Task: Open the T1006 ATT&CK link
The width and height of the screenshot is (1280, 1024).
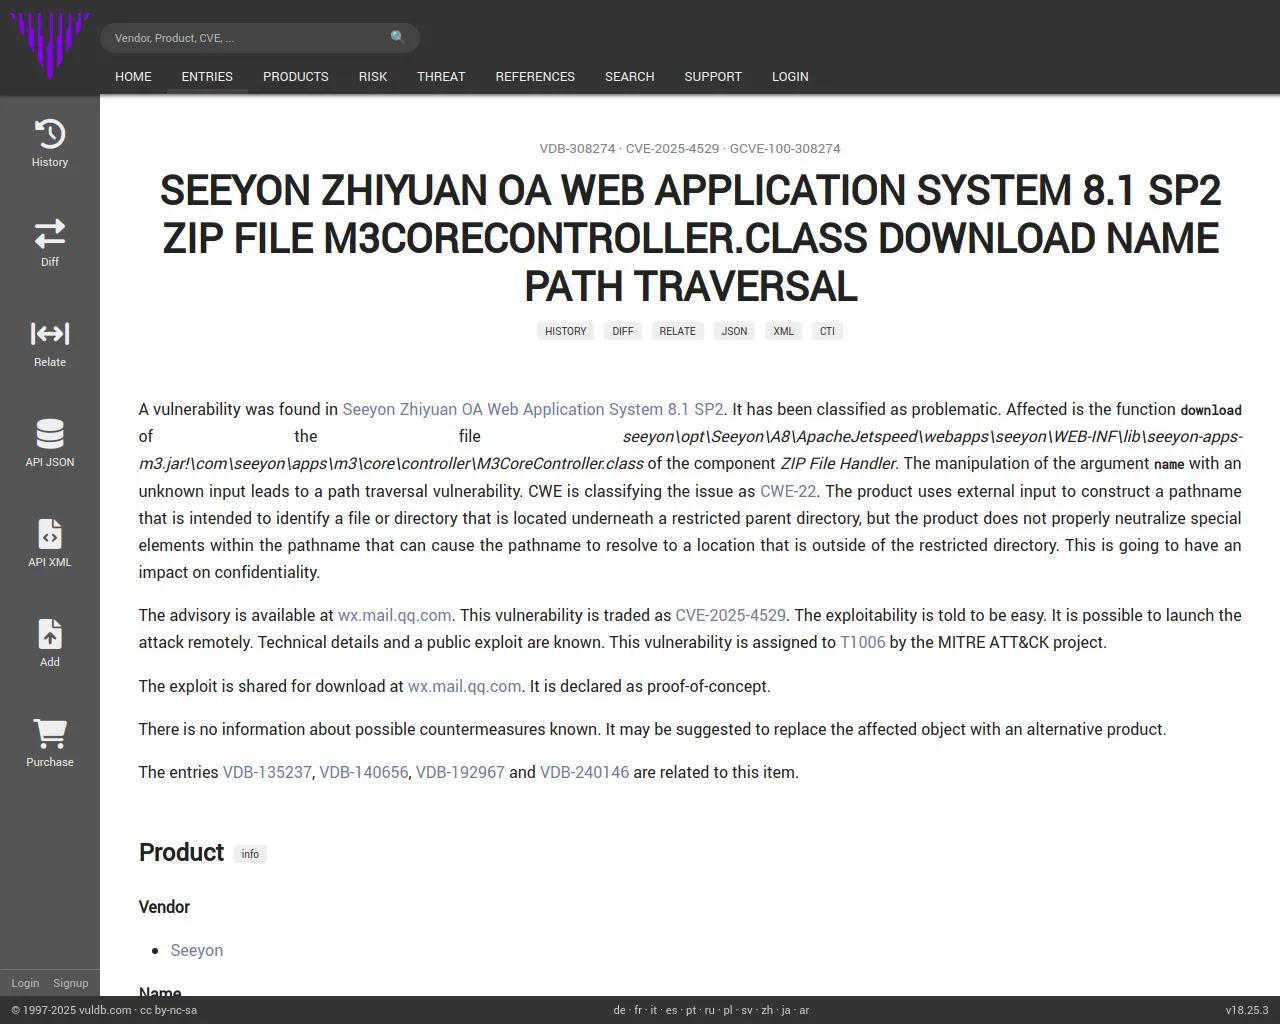Action: pos(862,642)
